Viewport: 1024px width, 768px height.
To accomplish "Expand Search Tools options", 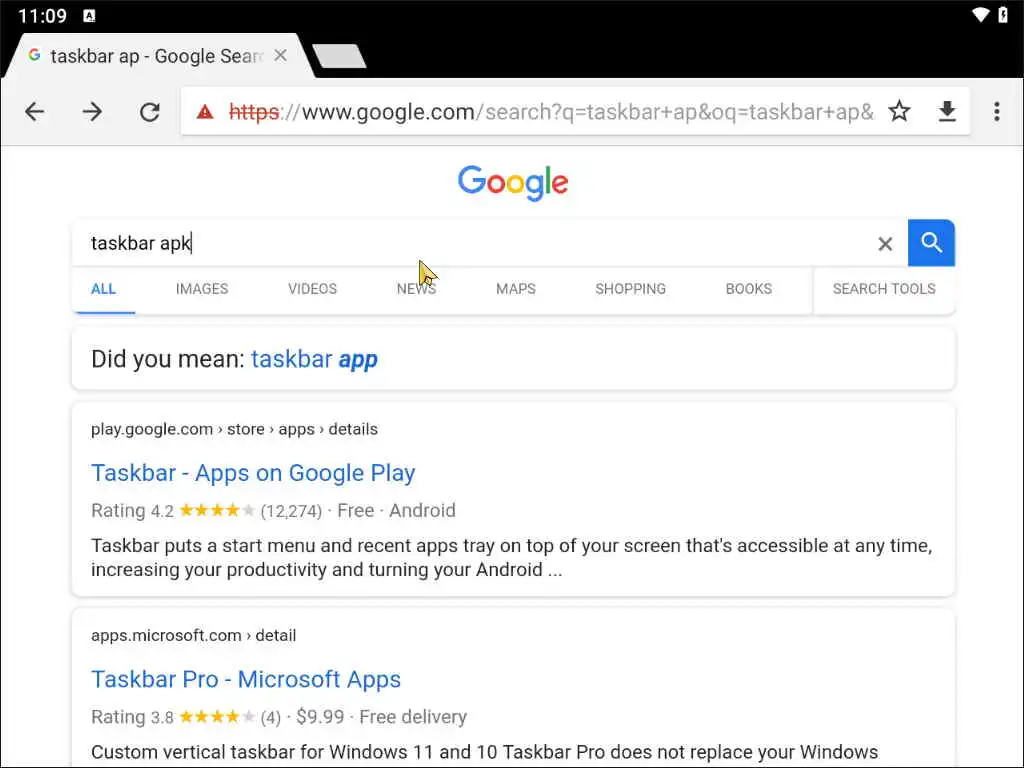I will 884,289.
